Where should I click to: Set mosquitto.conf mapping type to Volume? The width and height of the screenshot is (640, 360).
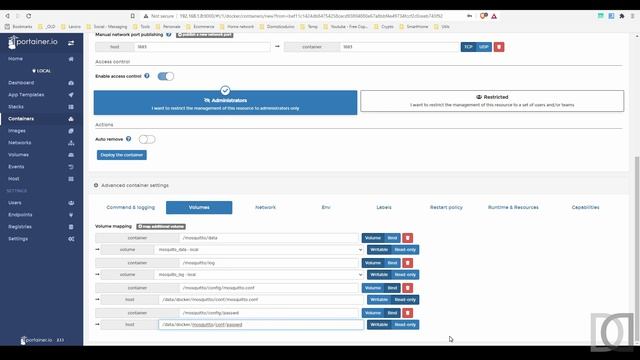pos(373,288)
